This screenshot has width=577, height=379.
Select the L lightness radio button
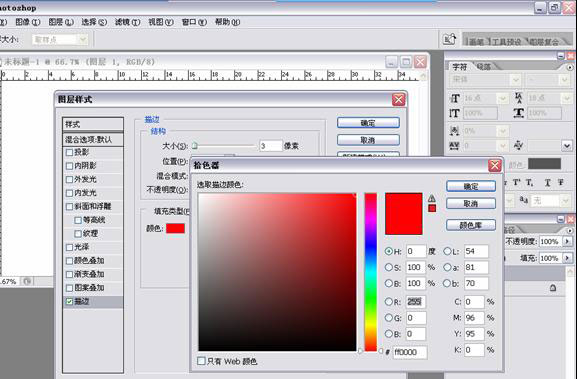[447, 251]
